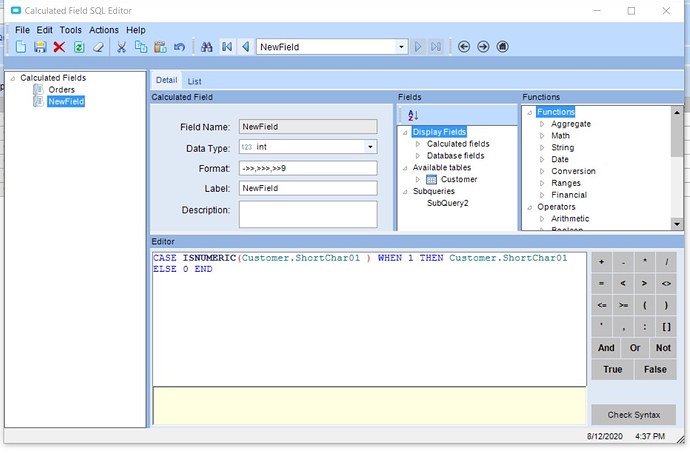
Task: Click the Description text box
Action: click(308, 214)
